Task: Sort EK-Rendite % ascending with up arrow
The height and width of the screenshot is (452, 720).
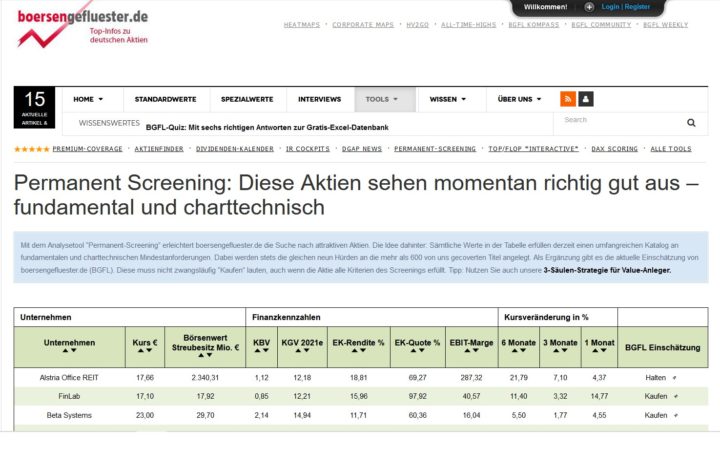Action: 354,350
